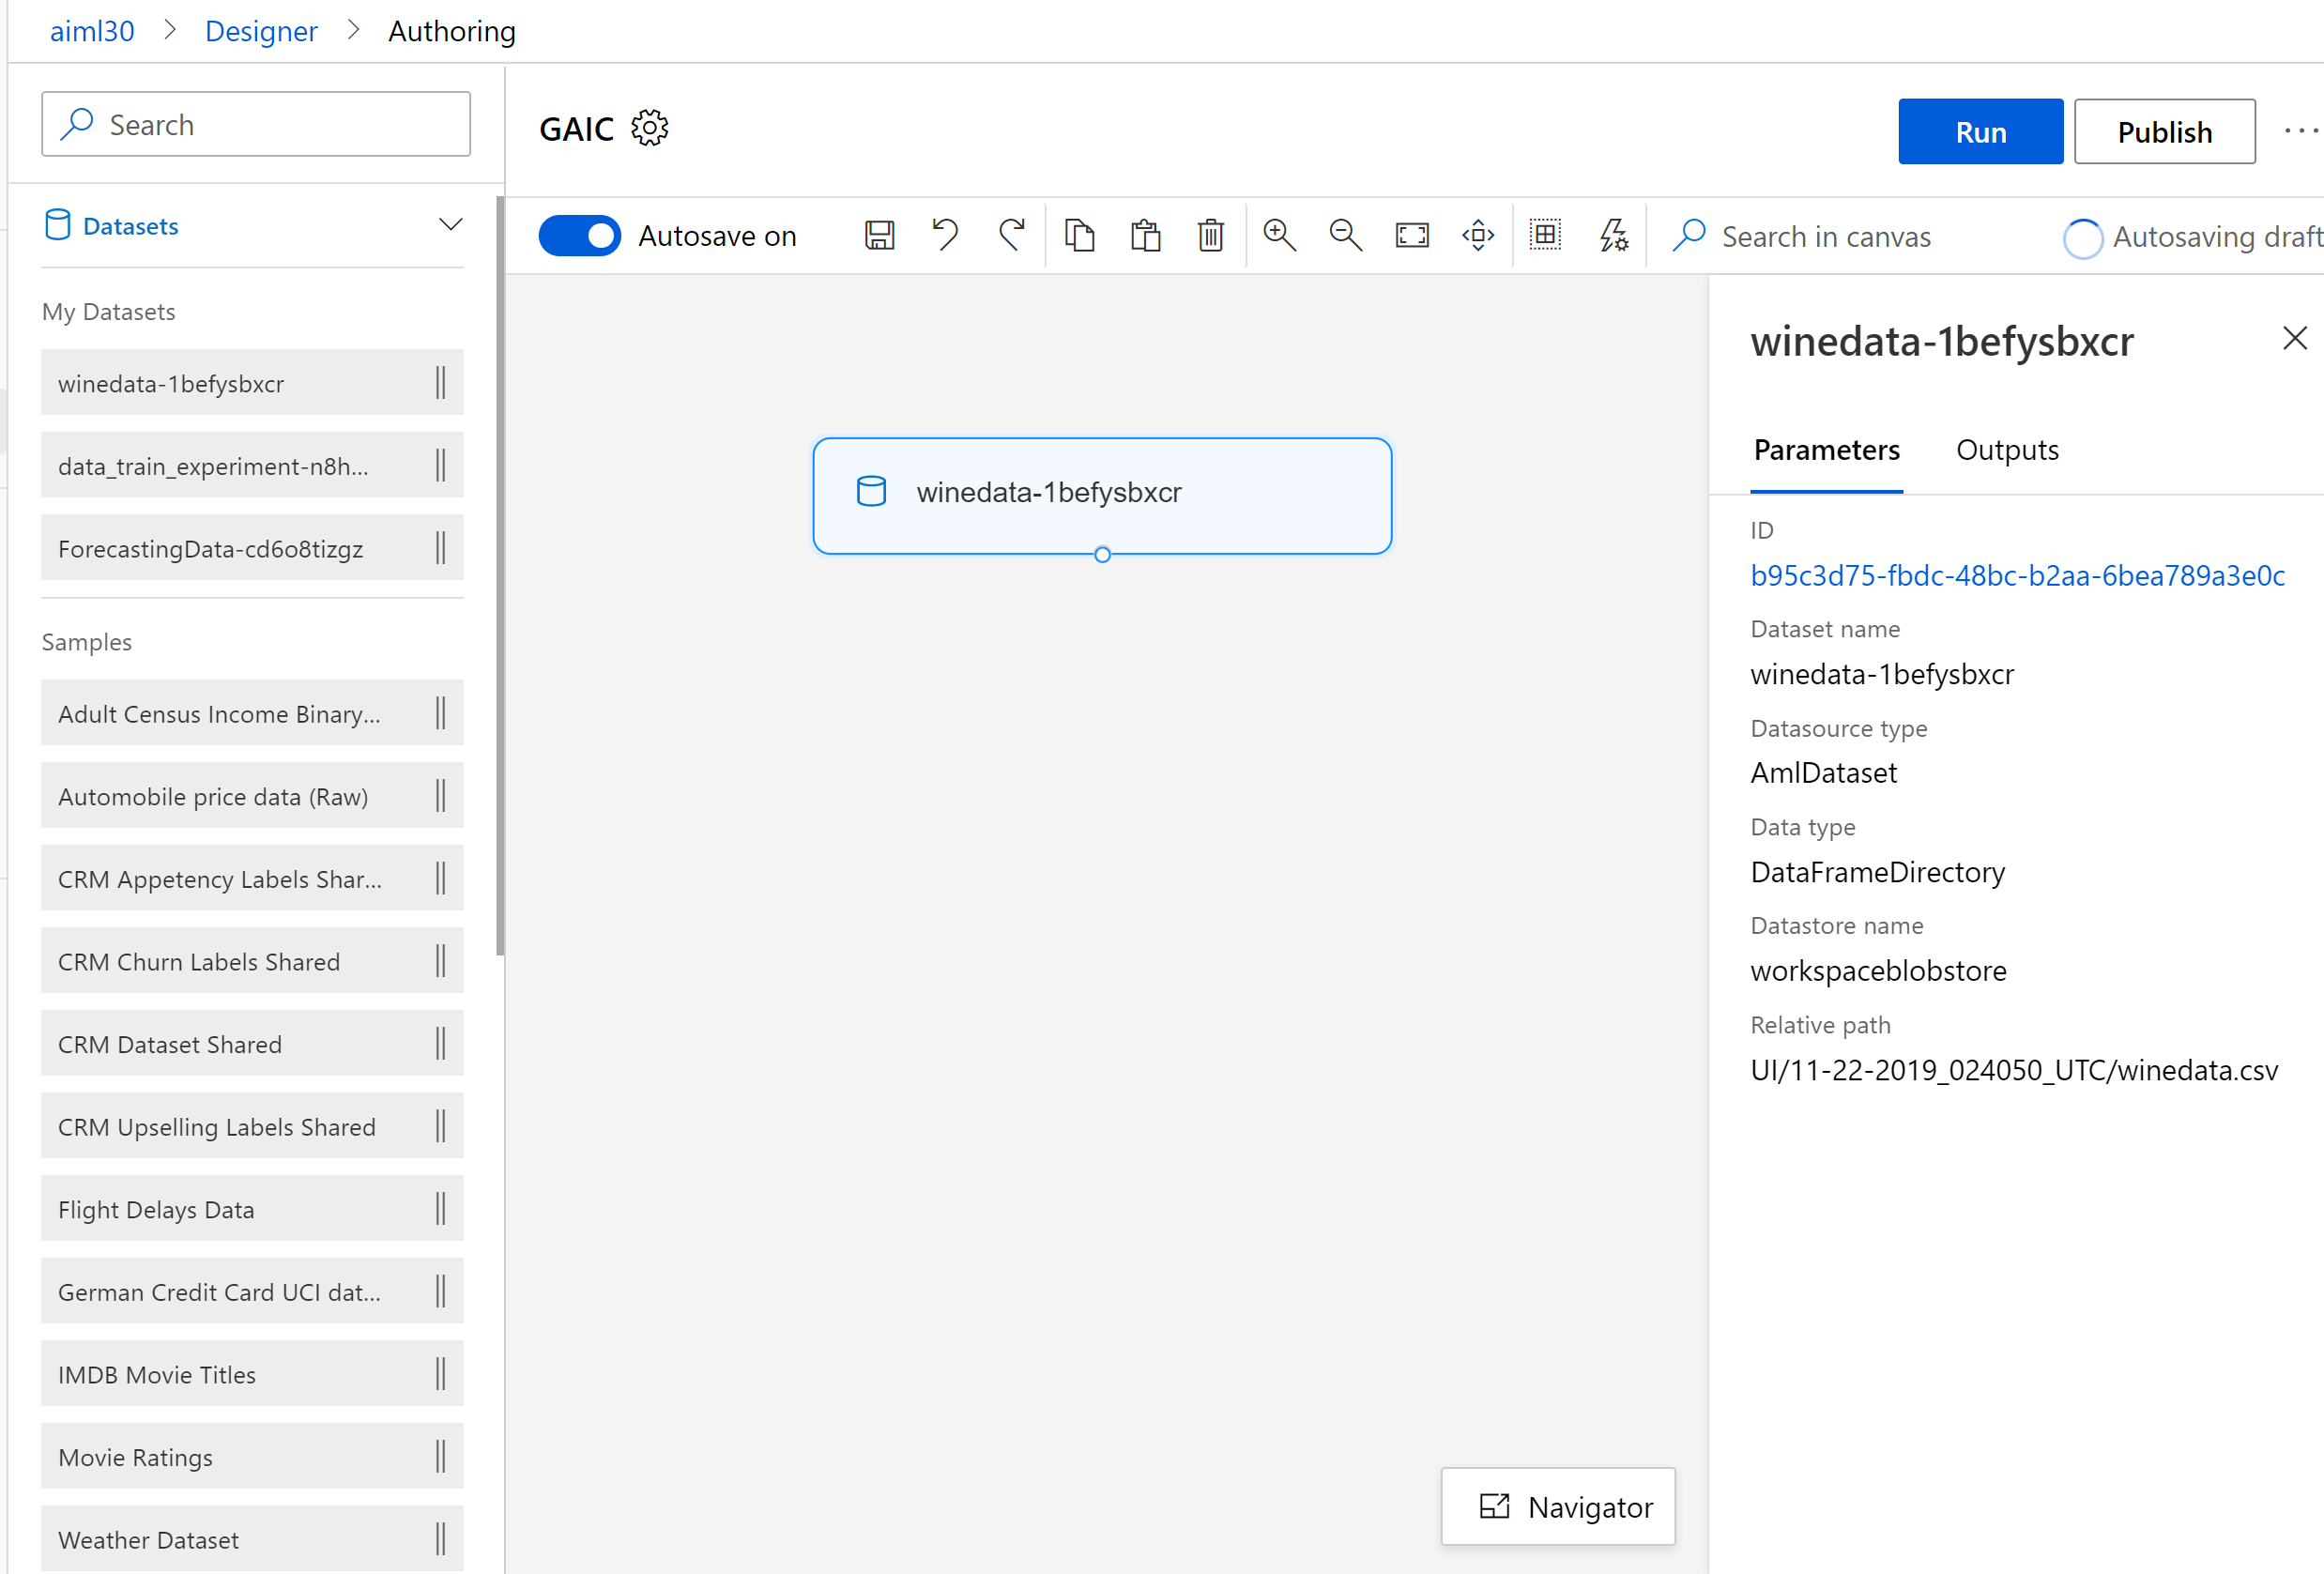Click the zoom to fit icon
Screen dimensions: 2324x1574
(1411, 236)
